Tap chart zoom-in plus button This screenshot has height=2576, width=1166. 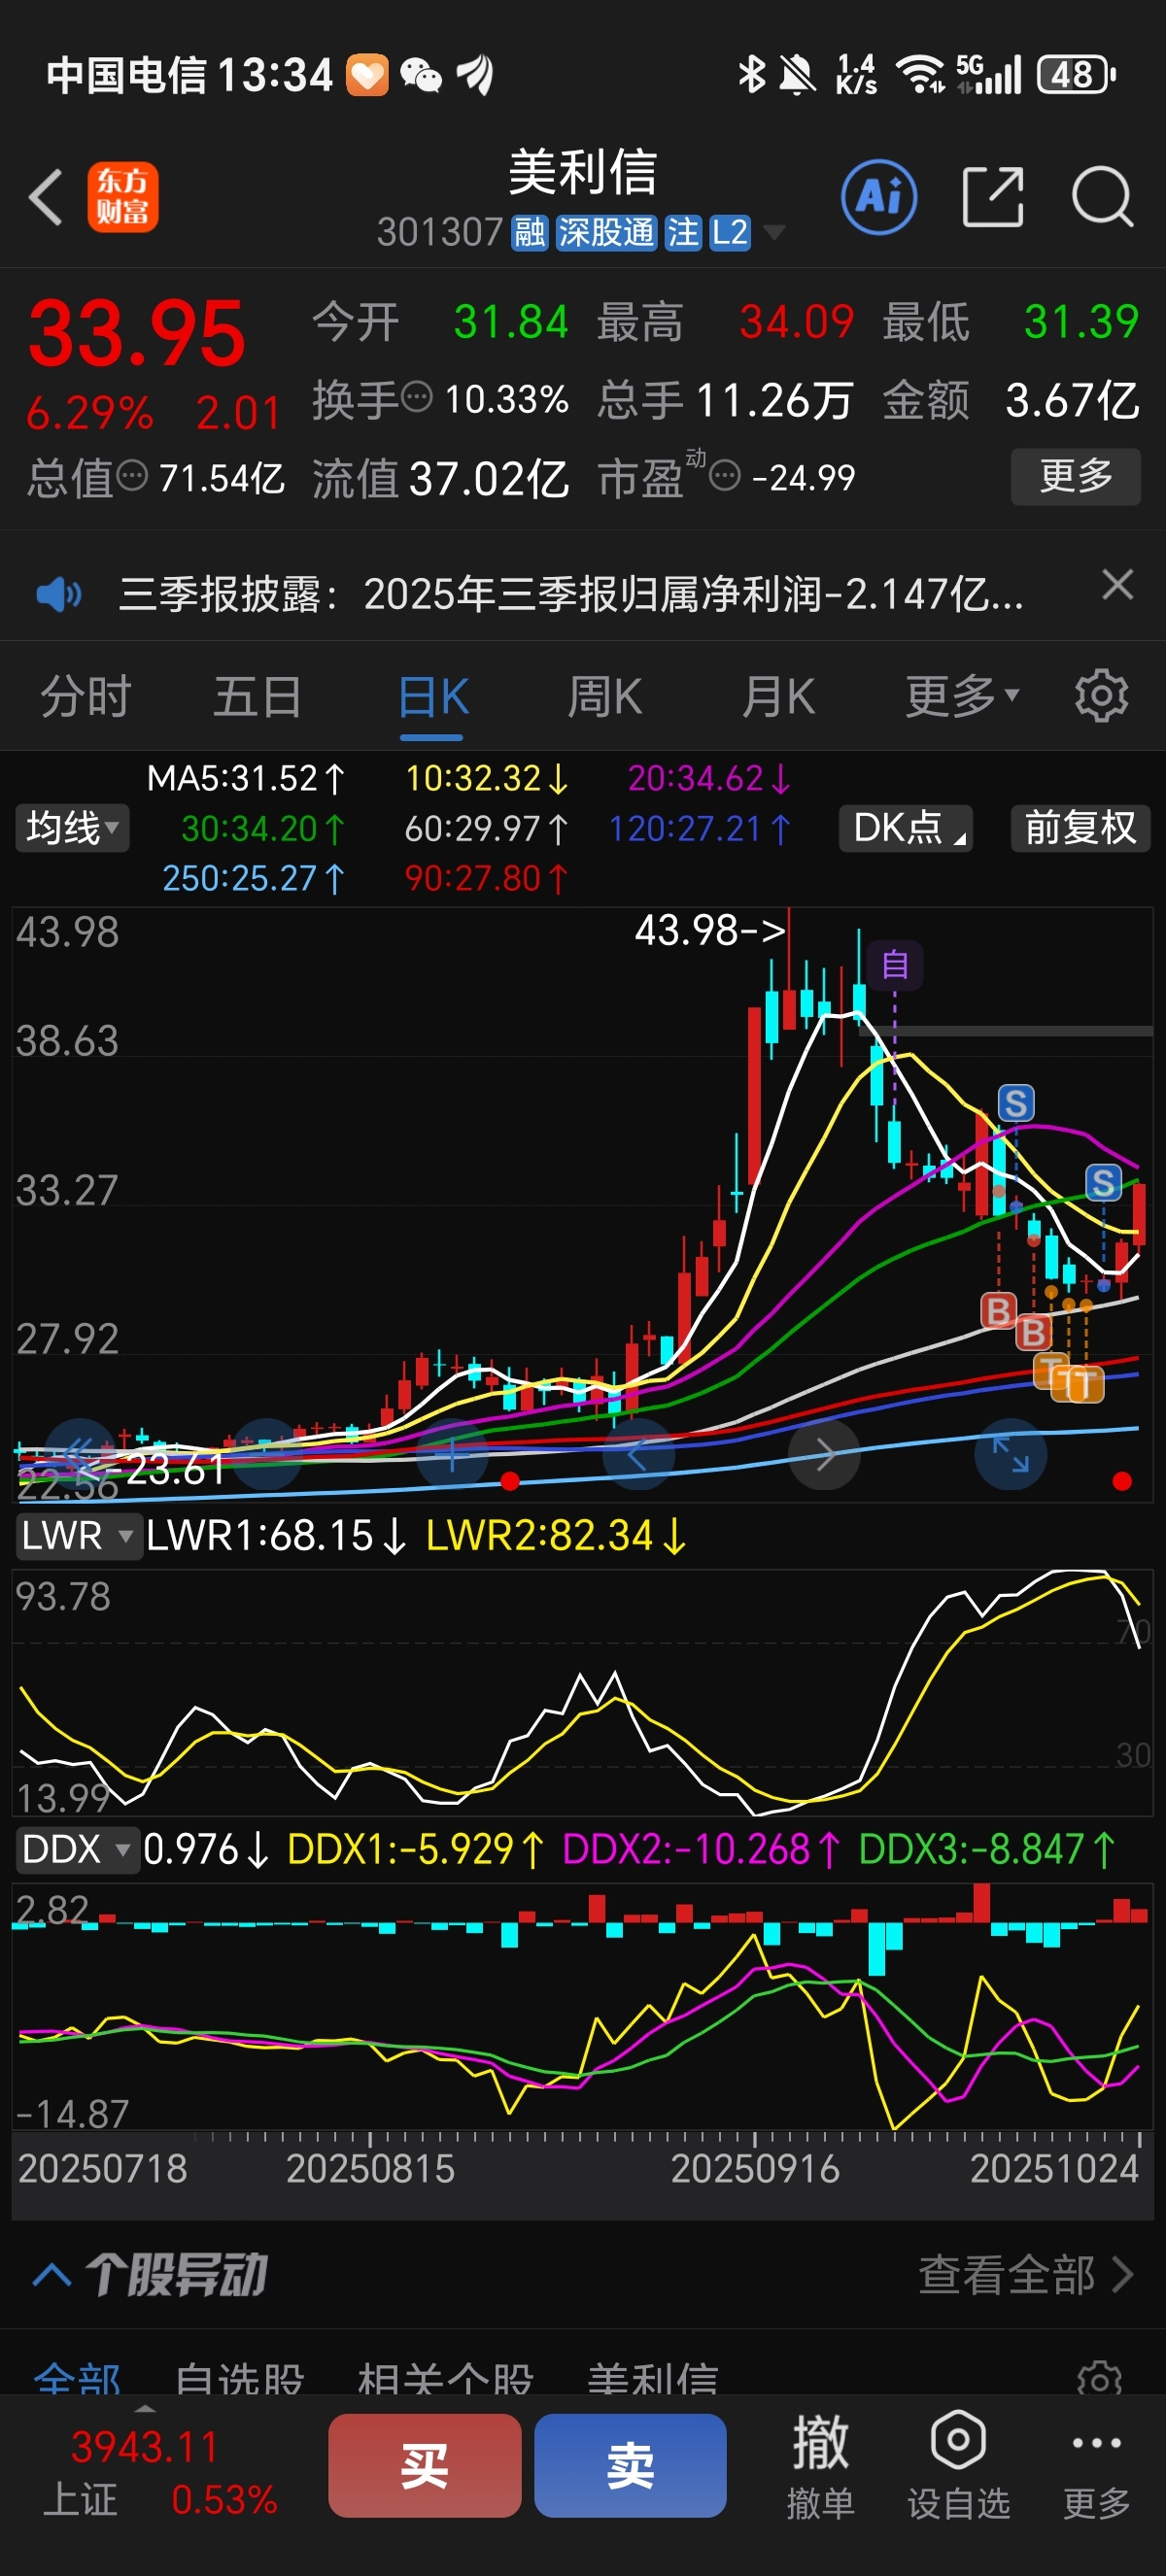click(451, 1454)
